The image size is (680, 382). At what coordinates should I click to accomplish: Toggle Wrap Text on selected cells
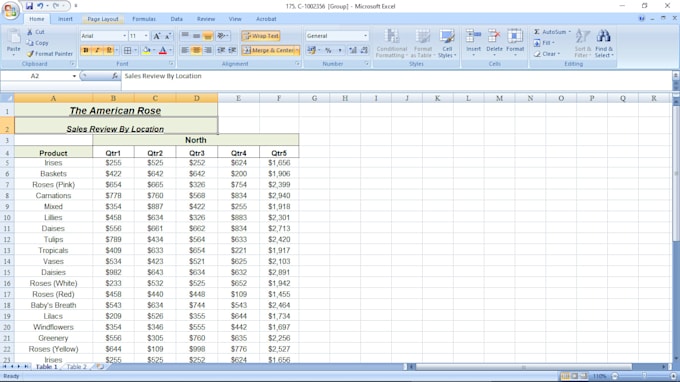coord(261,36)
